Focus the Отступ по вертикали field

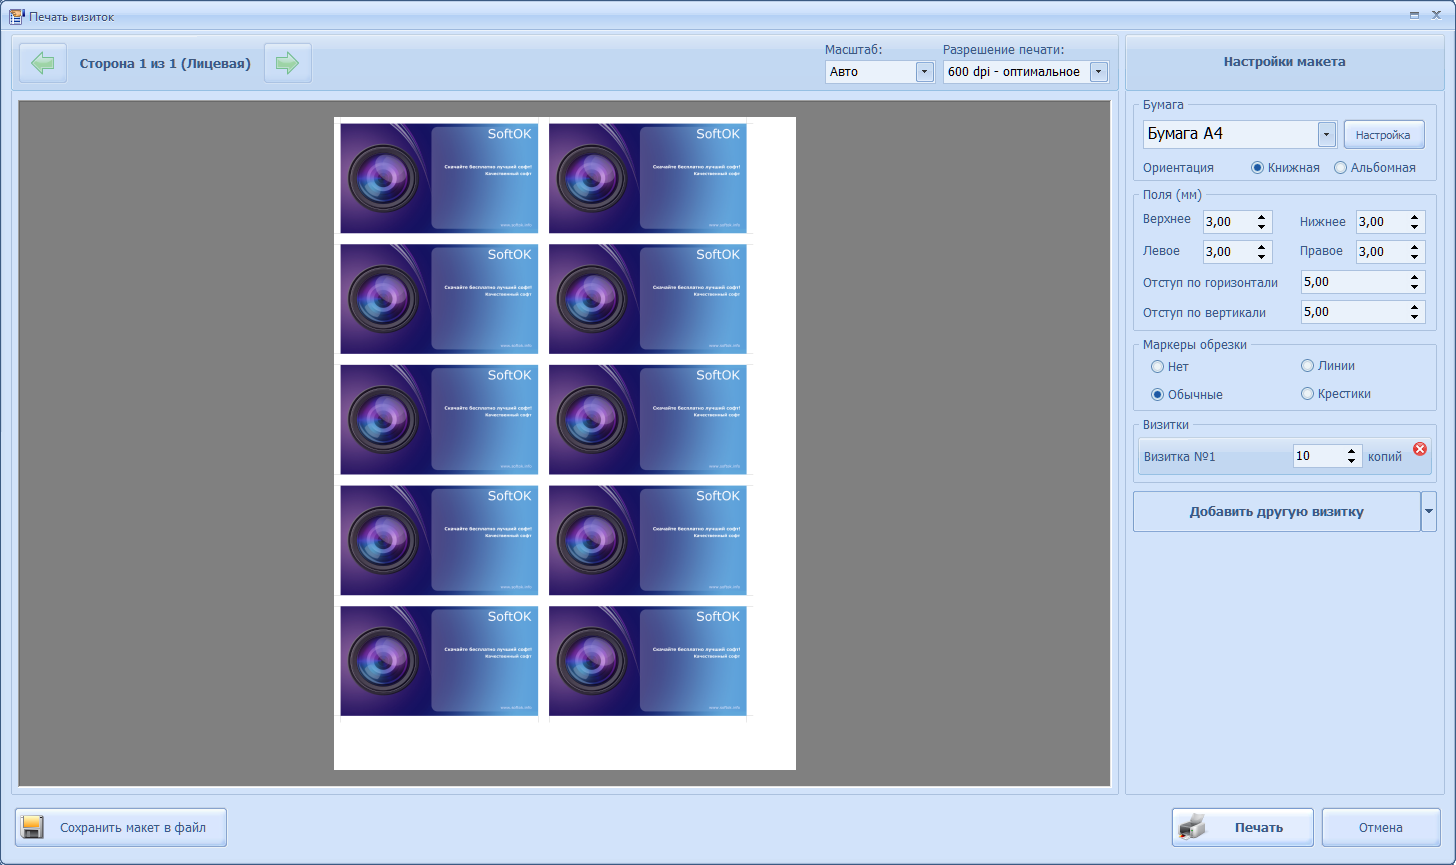1354,312
